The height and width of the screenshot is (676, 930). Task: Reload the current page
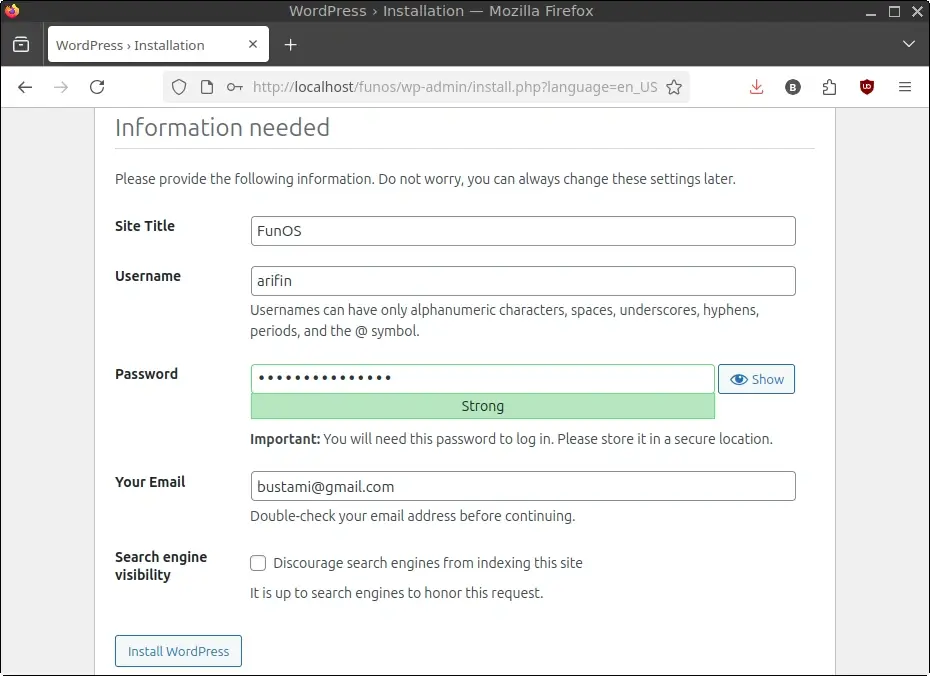97,87
